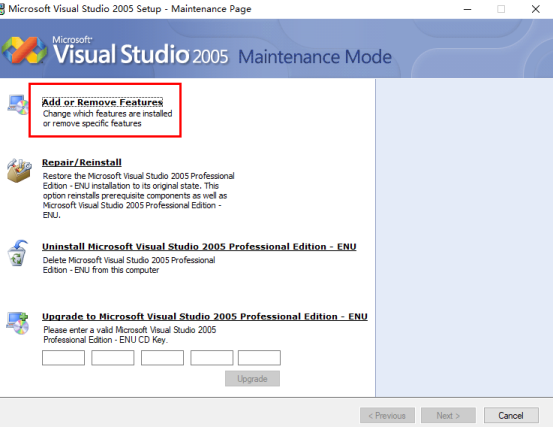Focus the third CD key input box
Image resolution: width=554 pixels, height=427 pixels.
pyautogui.click(x=162, y=358)
